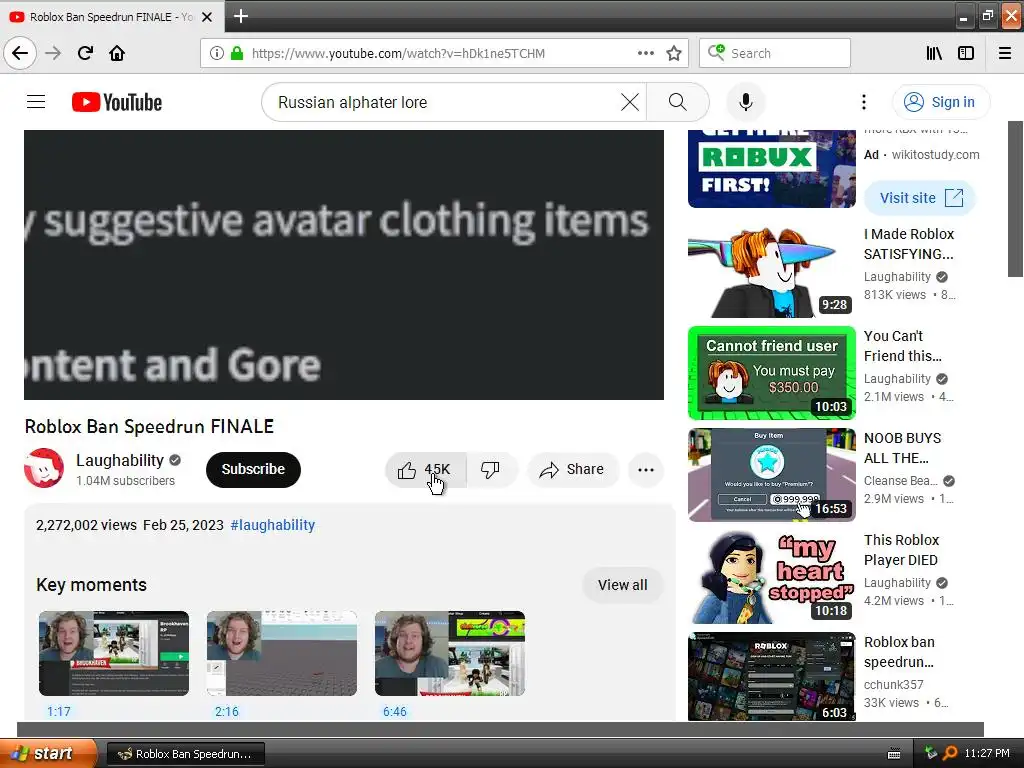Start voice search with microphone icon
The height and width of the screenshot is (768, 1024).
click(x=746, y=102)
